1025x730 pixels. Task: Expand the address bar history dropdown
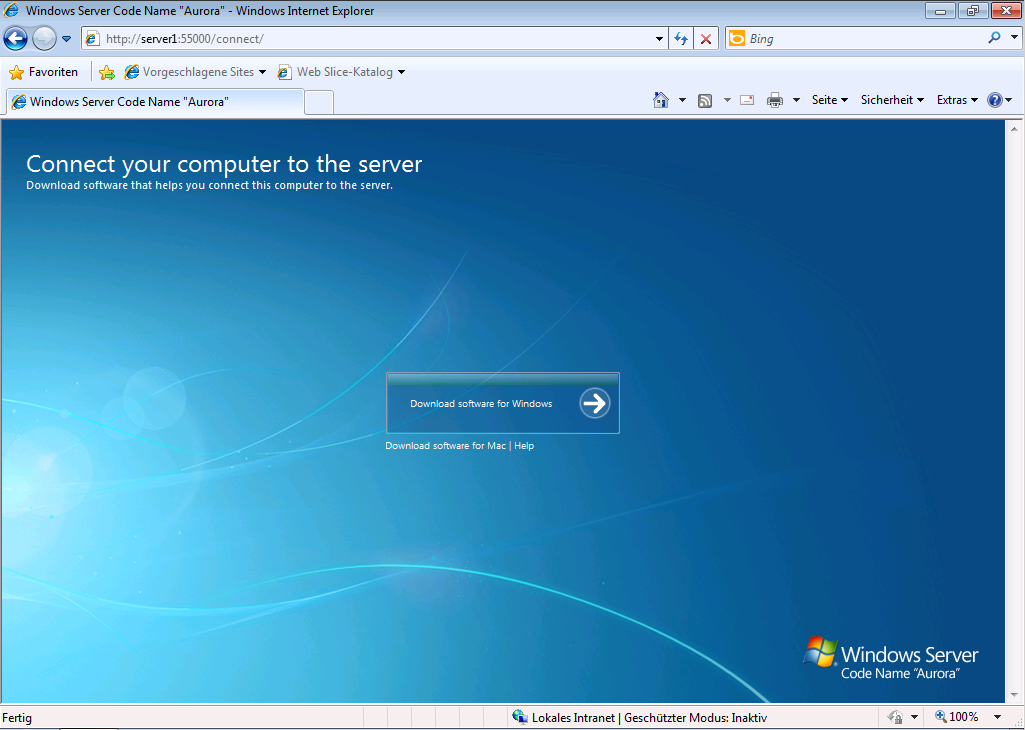pyautogui.click(x=659, y=39)
